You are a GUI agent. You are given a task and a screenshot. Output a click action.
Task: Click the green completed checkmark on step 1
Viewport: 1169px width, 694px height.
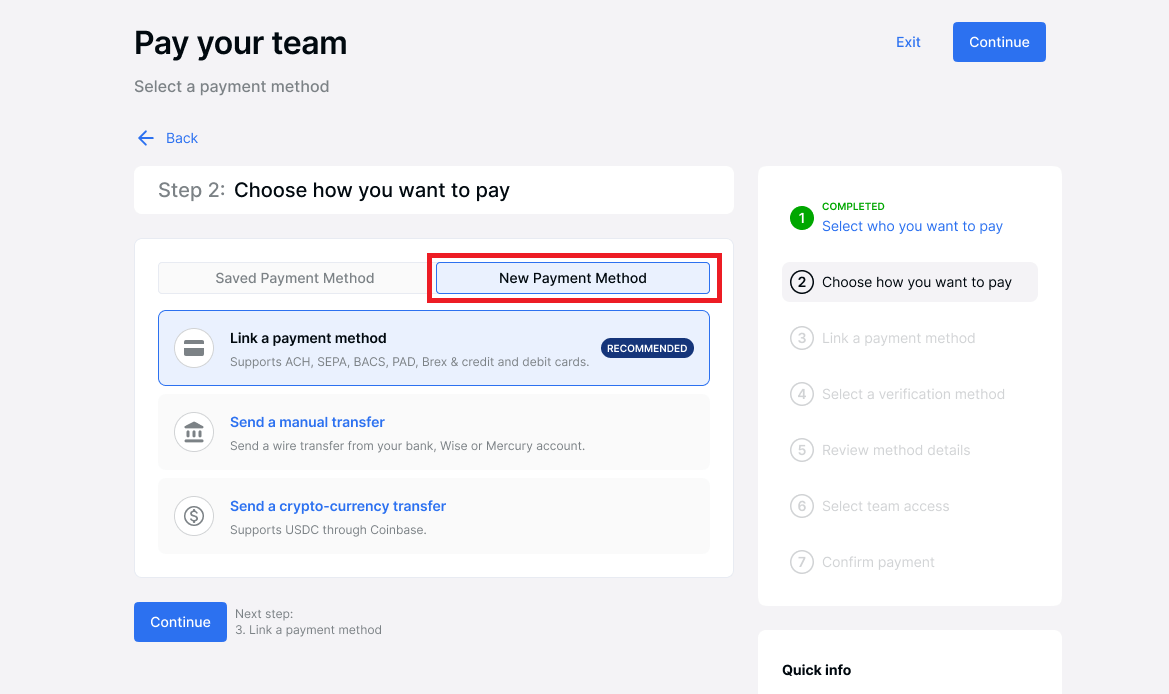[801, 218]
